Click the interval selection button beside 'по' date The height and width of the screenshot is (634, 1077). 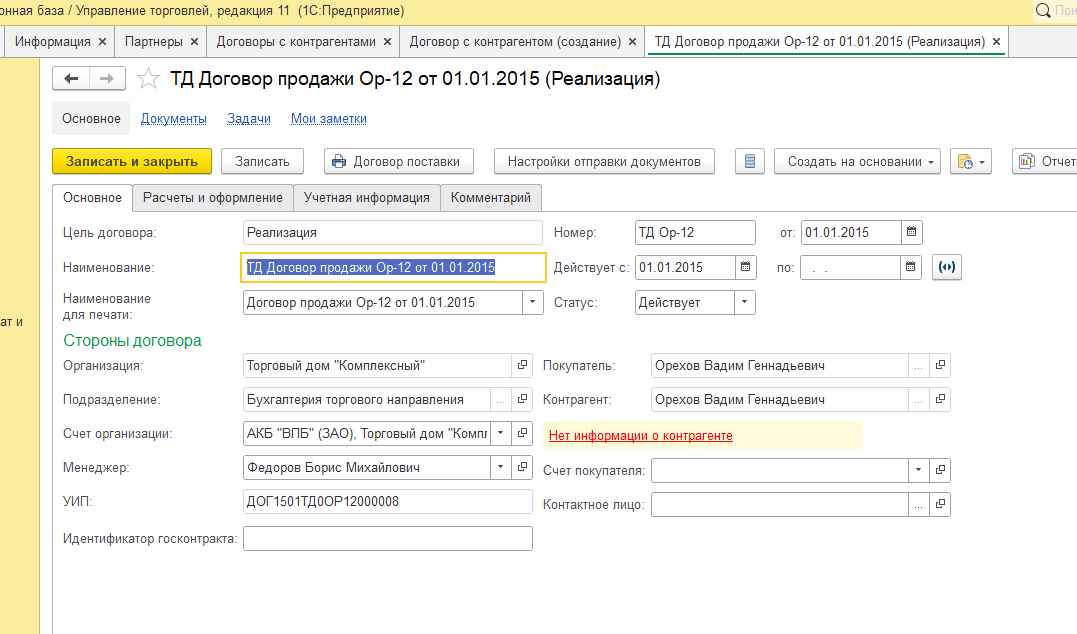(946, 268)
